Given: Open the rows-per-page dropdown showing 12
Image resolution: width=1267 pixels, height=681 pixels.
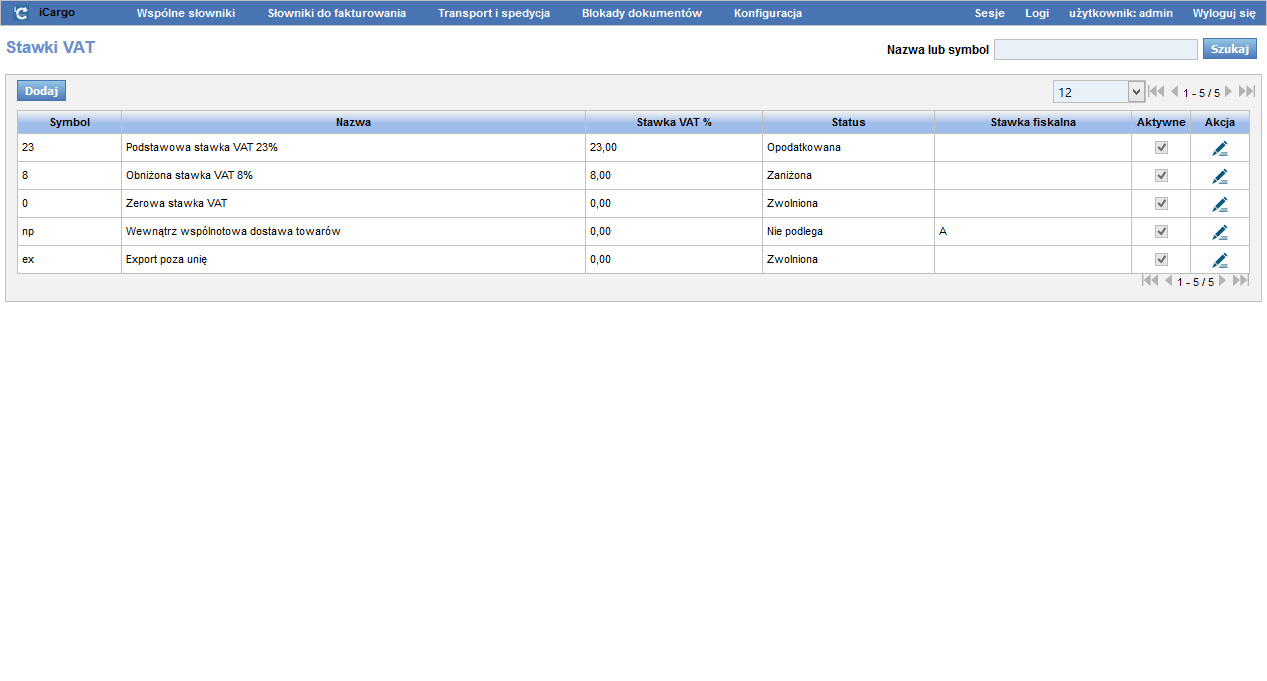Looking at the screenshot, I should pos(1098,92).
